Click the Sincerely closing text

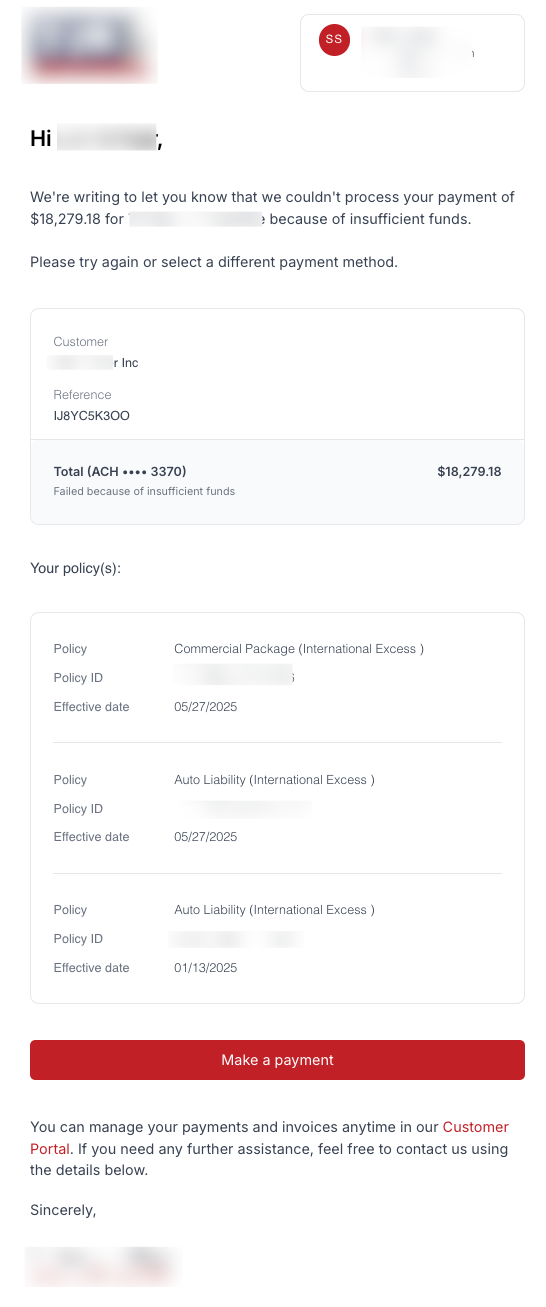click(x=63, y=1211)
